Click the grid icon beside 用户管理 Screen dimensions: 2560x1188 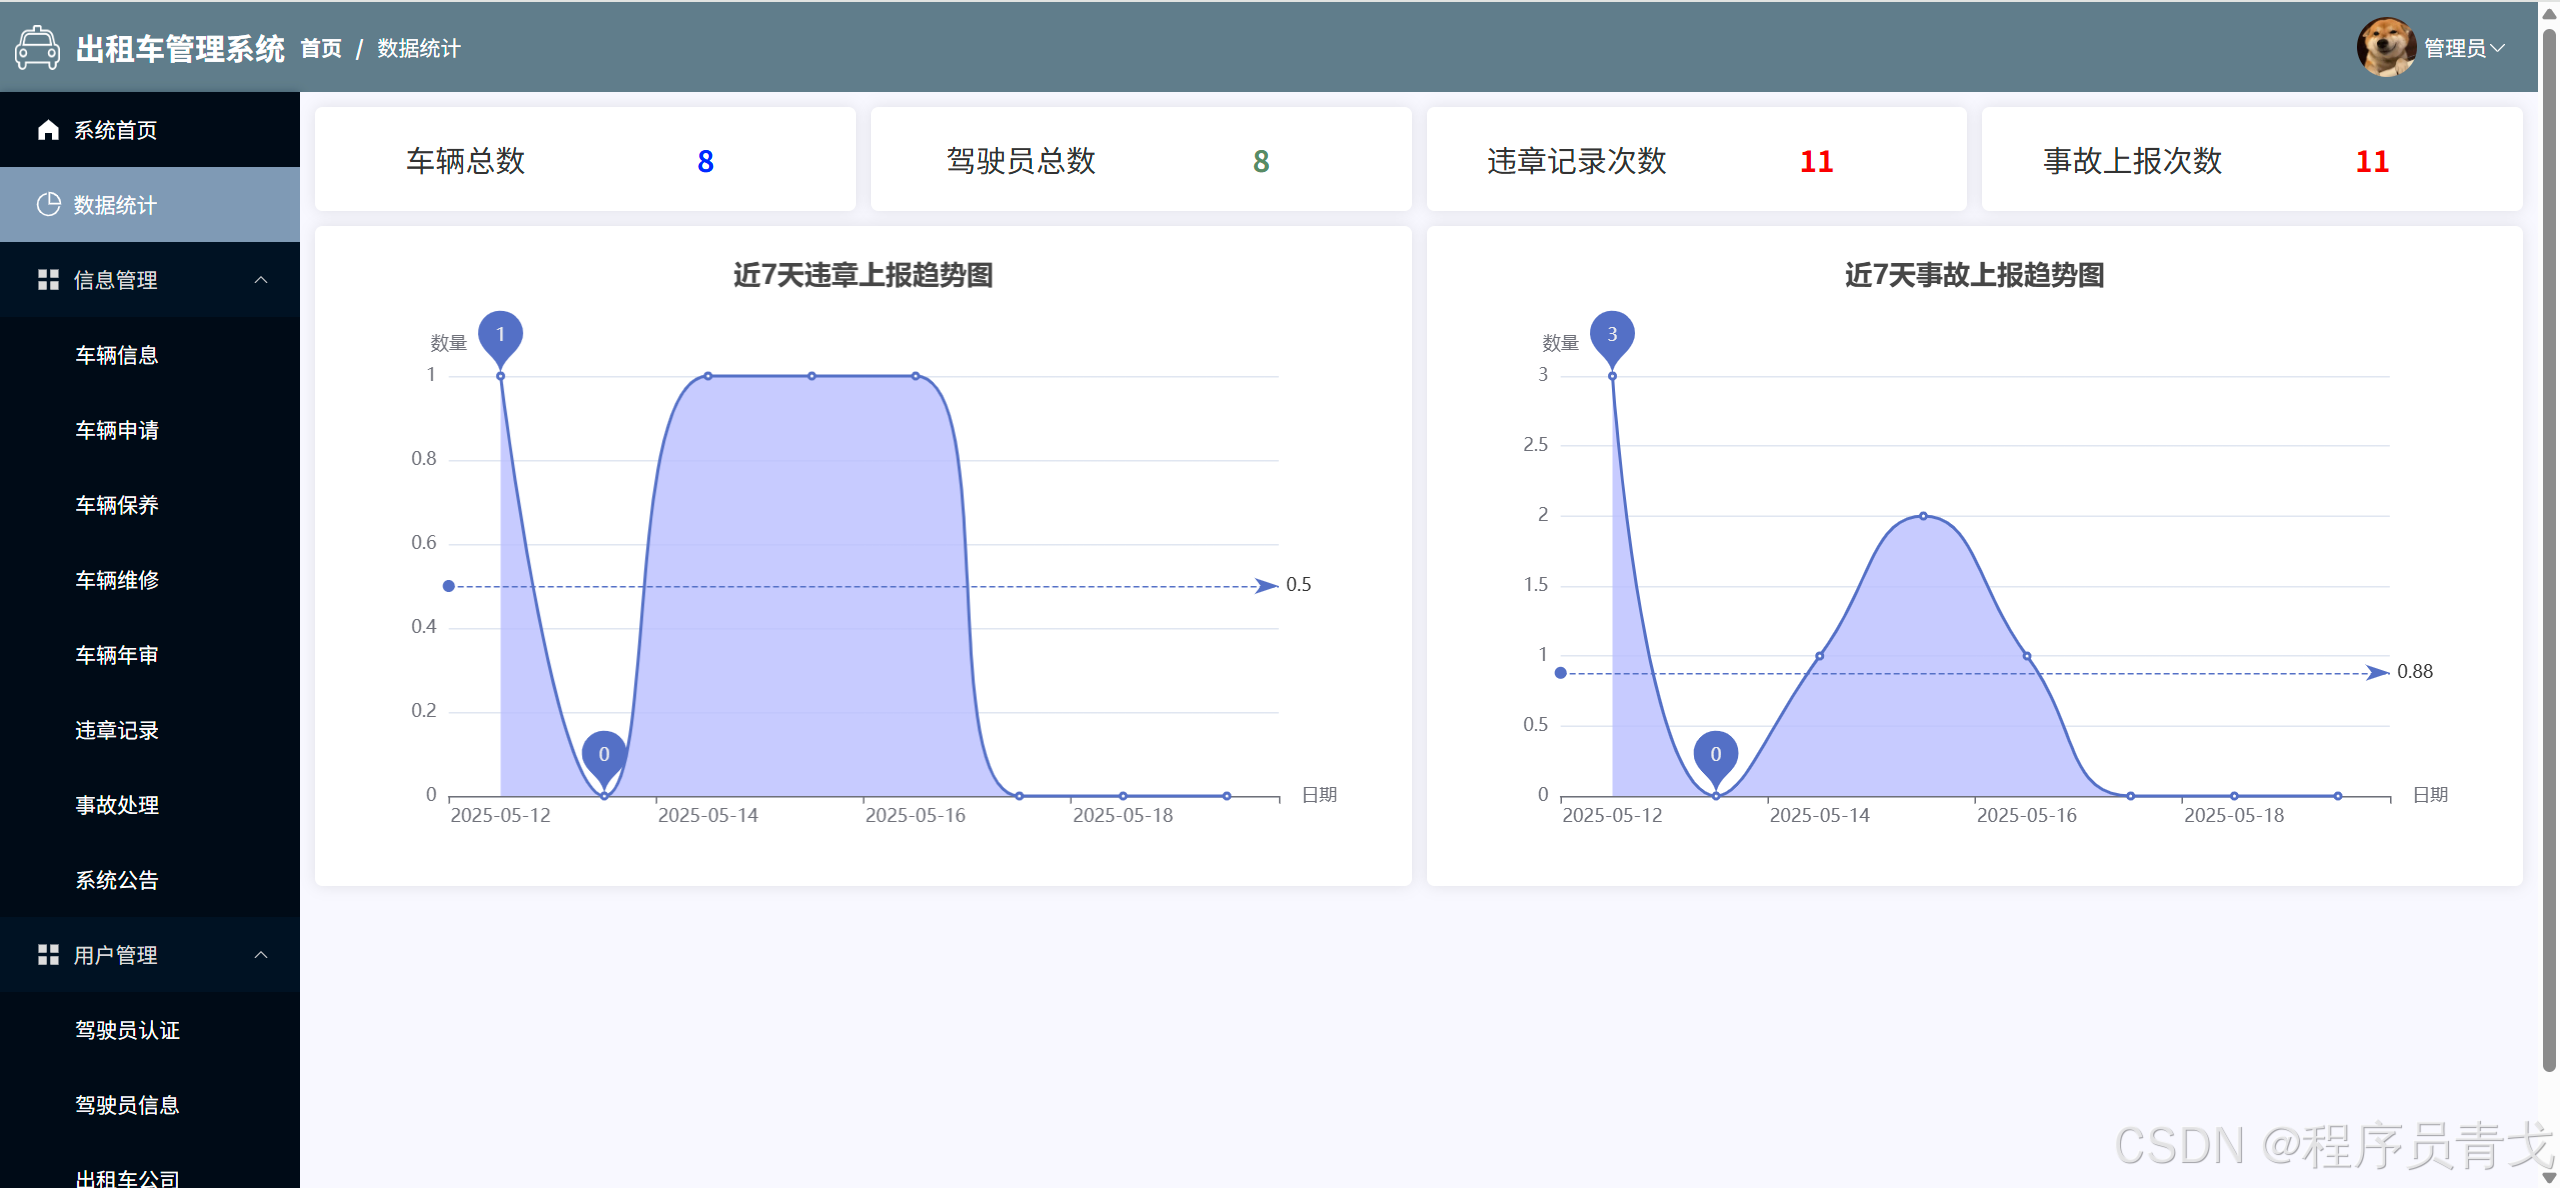coord(48,955)
